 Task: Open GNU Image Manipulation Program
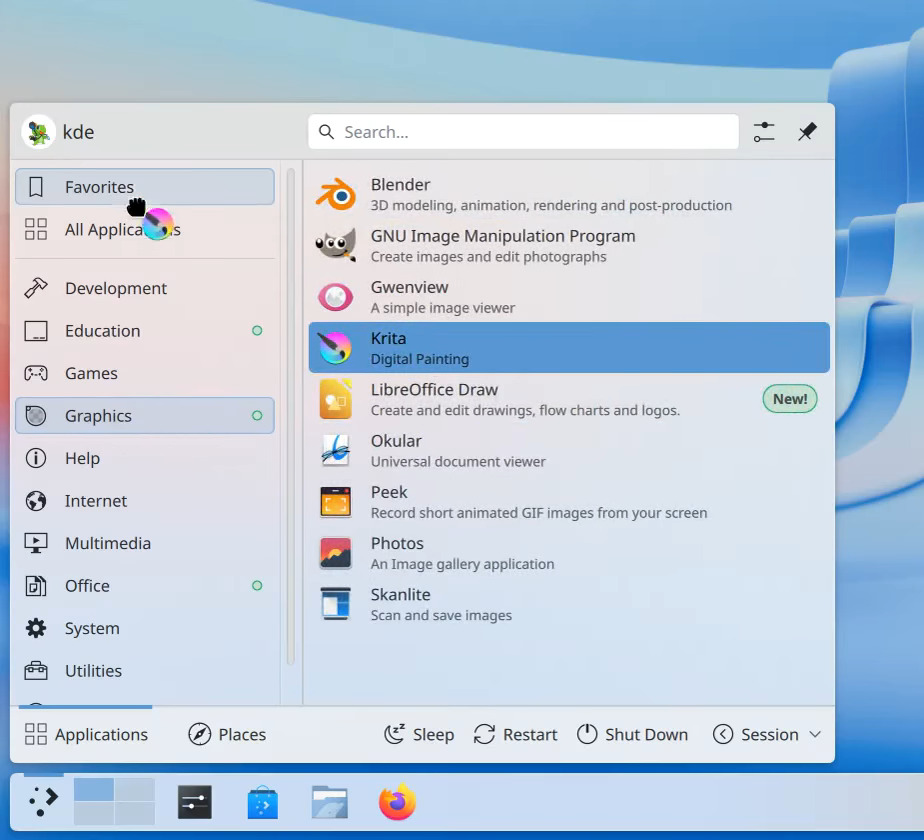(569, 245)
